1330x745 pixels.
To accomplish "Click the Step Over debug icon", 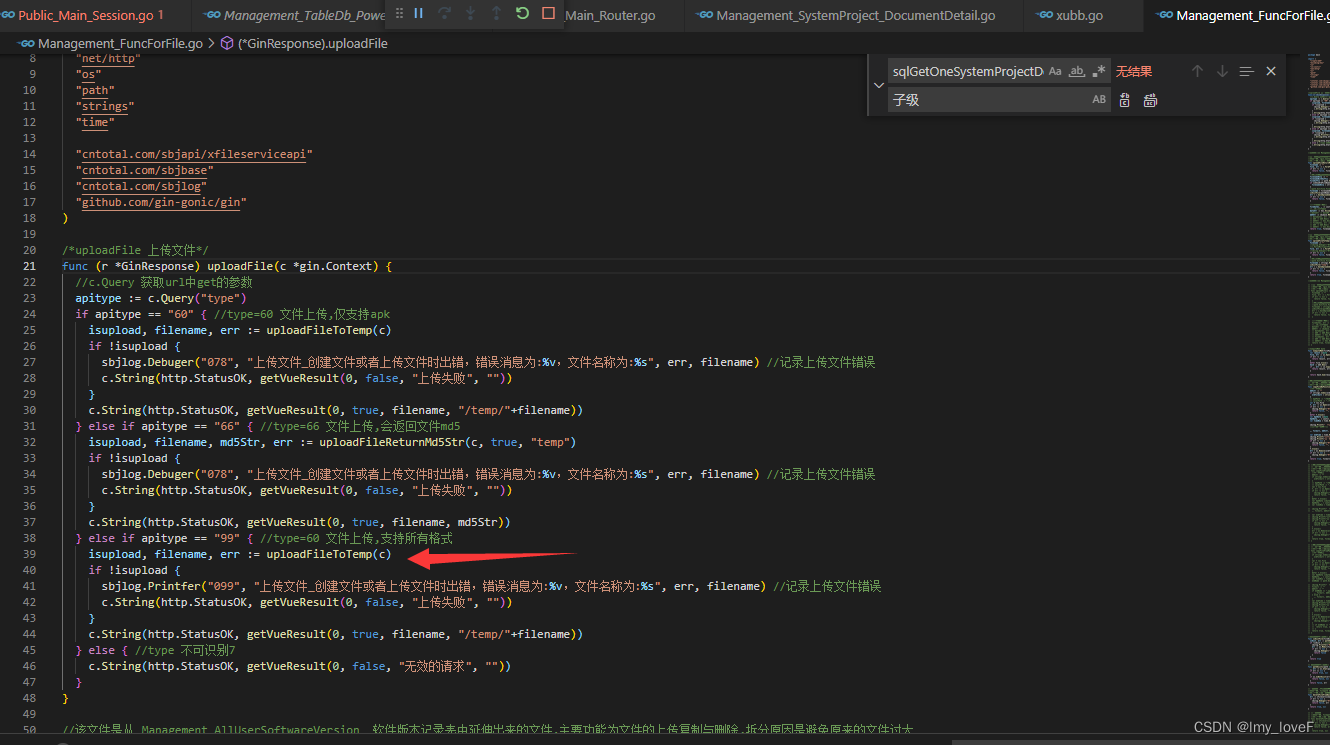I will [445, 14].
